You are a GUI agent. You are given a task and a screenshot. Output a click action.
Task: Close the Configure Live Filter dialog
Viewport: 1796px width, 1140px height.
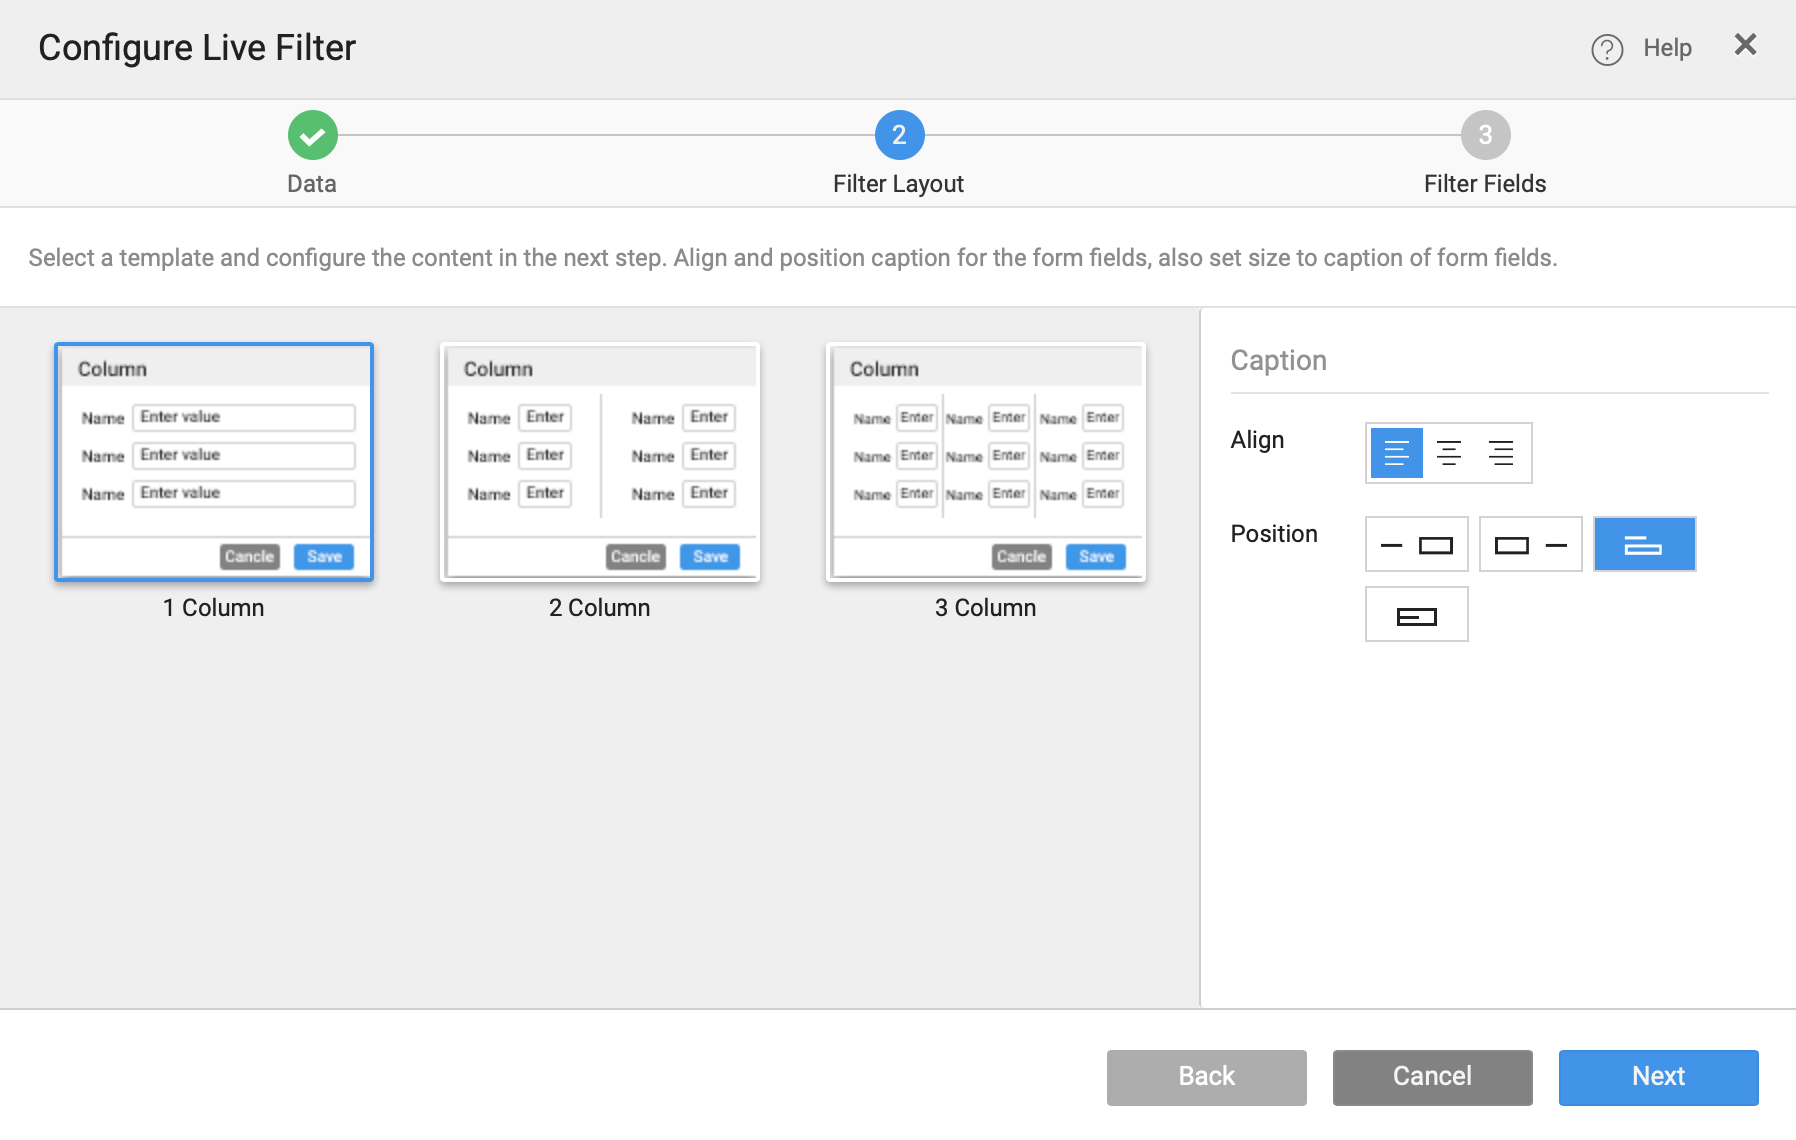1745,45
